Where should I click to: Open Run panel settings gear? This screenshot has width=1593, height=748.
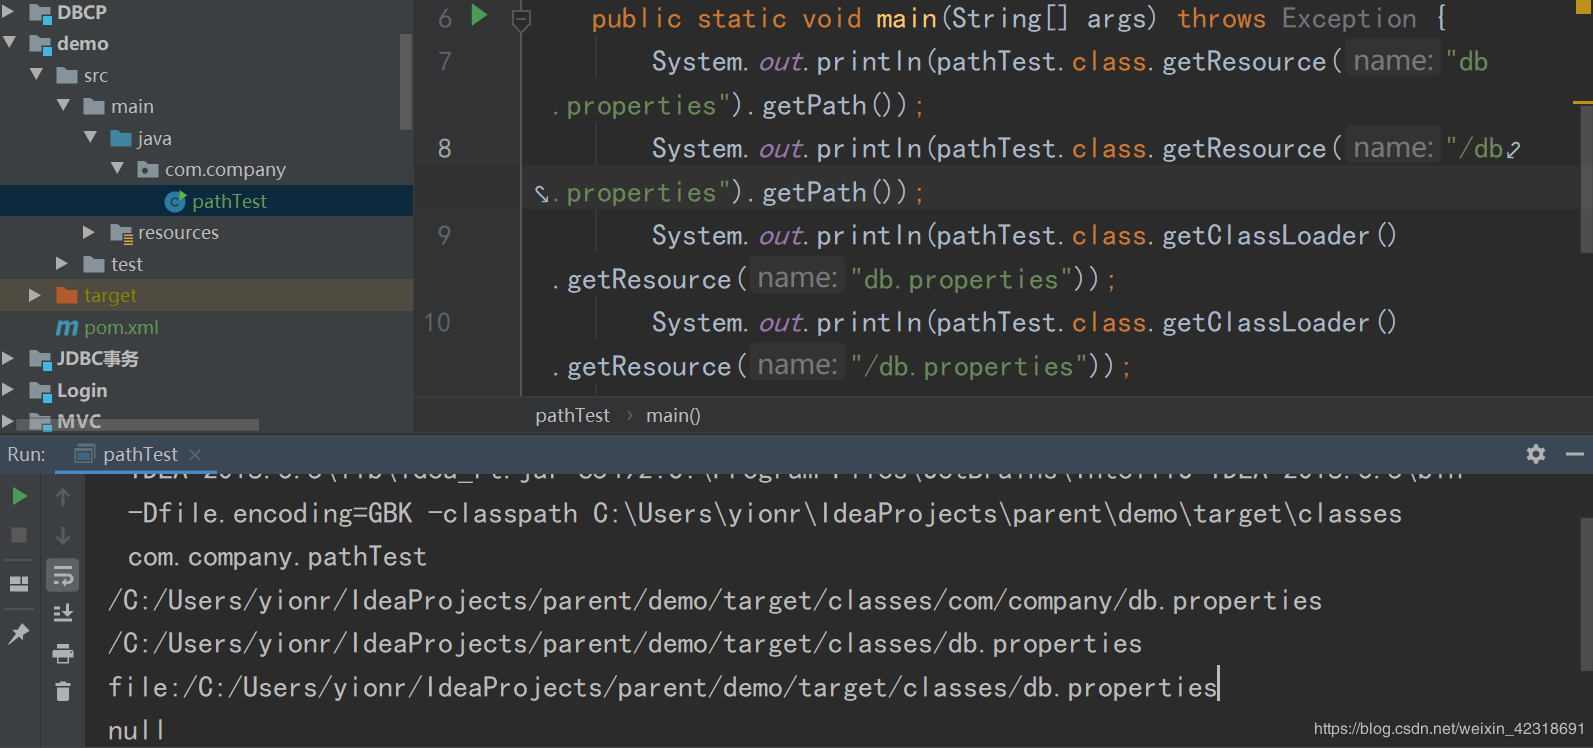point(1536,454)
